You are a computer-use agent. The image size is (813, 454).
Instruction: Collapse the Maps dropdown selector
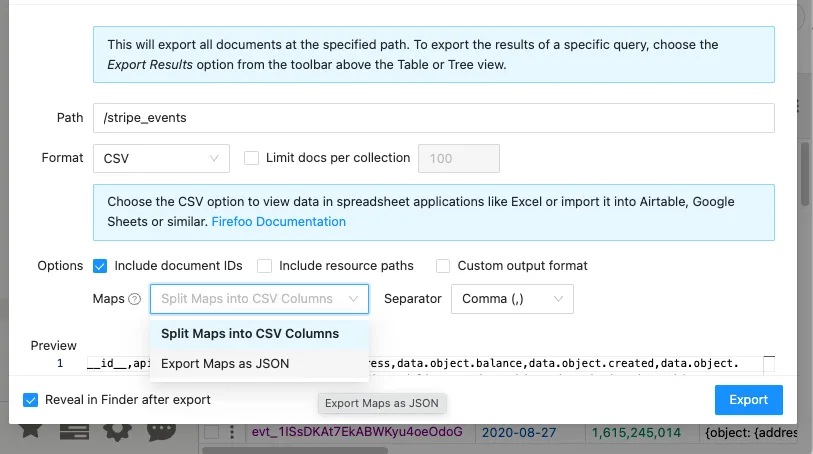pos(259,299)
